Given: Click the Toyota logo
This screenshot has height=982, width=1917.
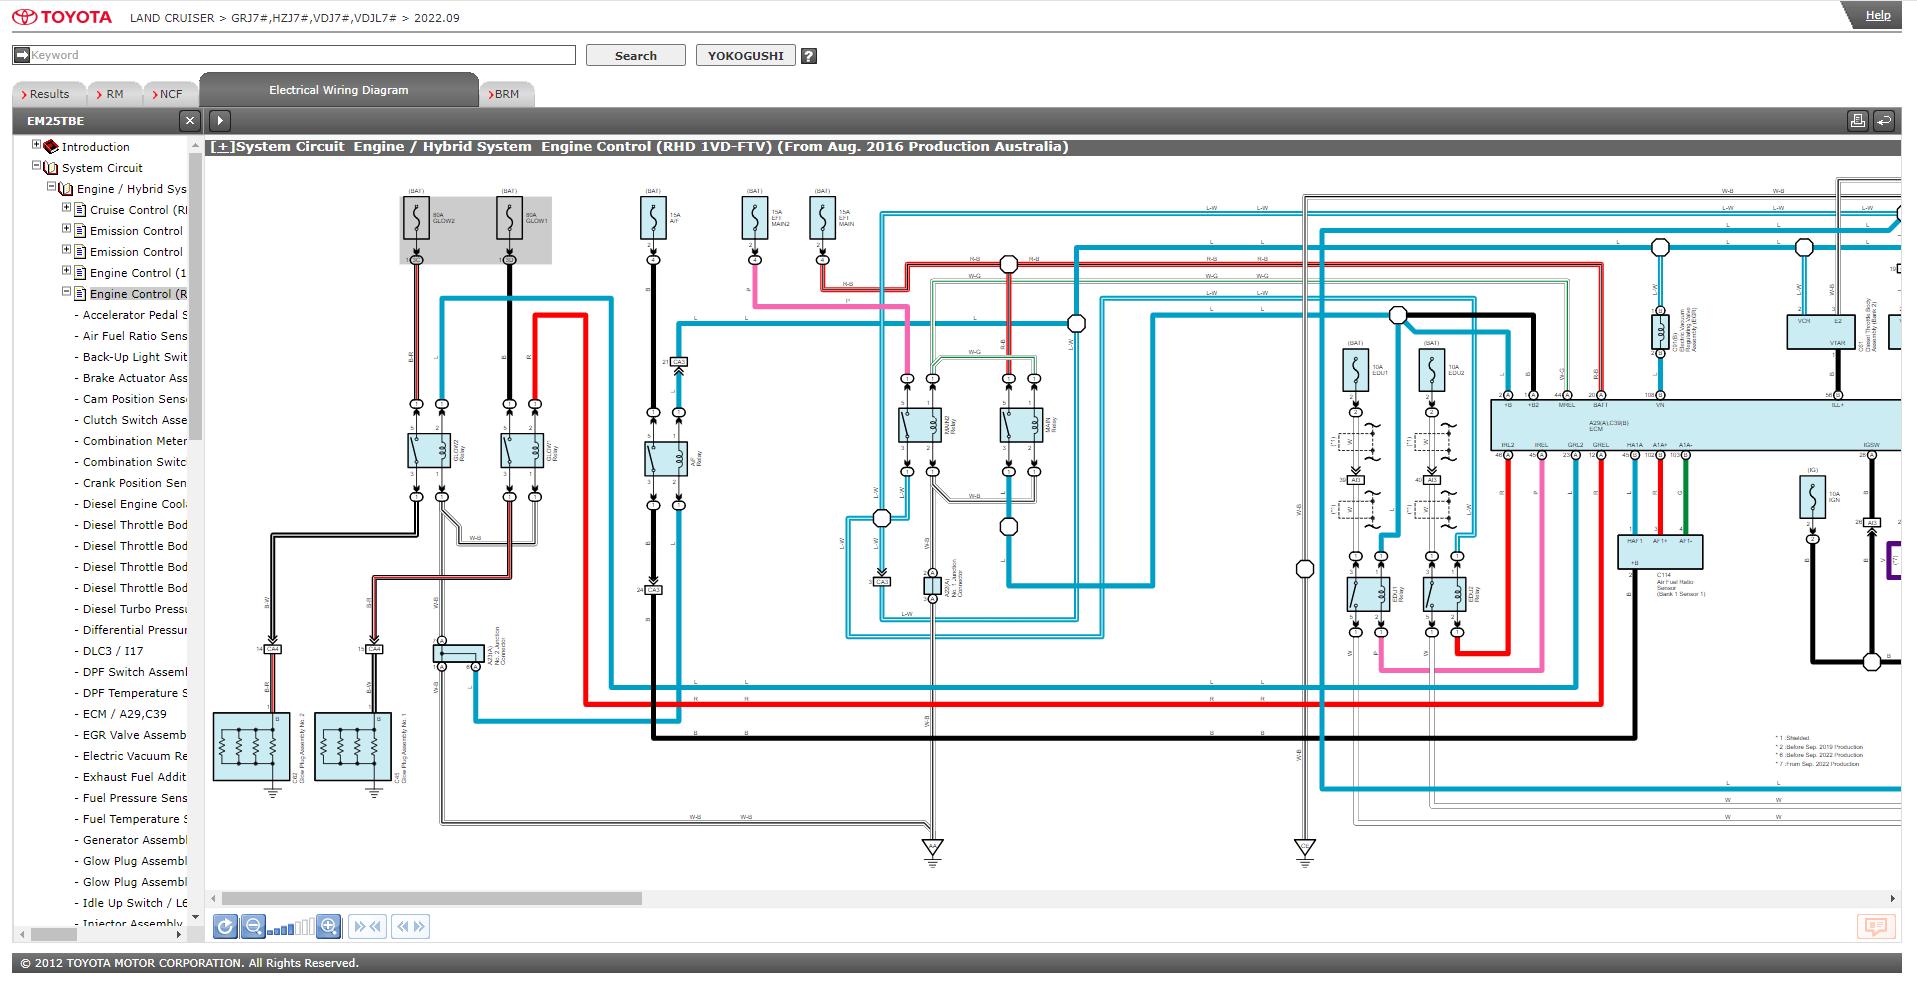Looking at the screenshot, I should 62,17.
